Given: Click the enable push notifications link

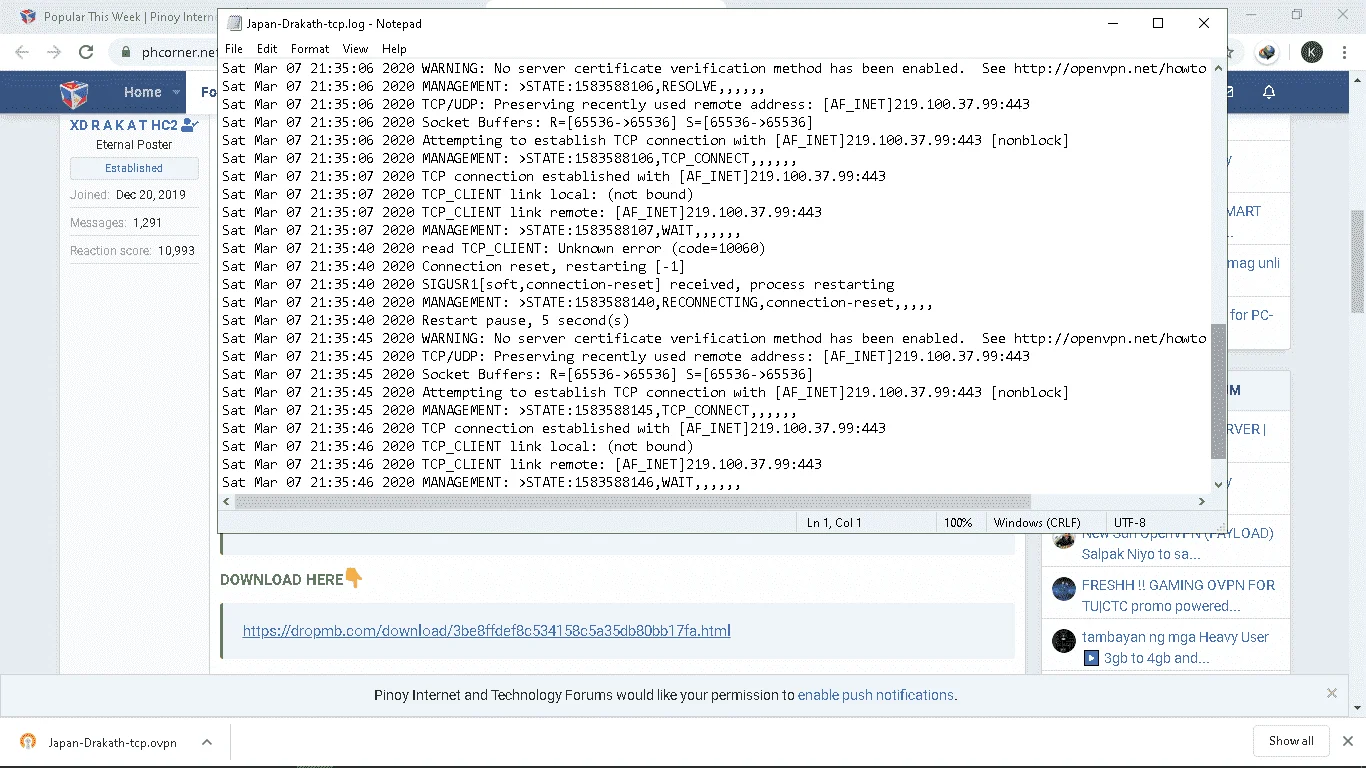Looking at the screenshot, I should click(876, 695).
